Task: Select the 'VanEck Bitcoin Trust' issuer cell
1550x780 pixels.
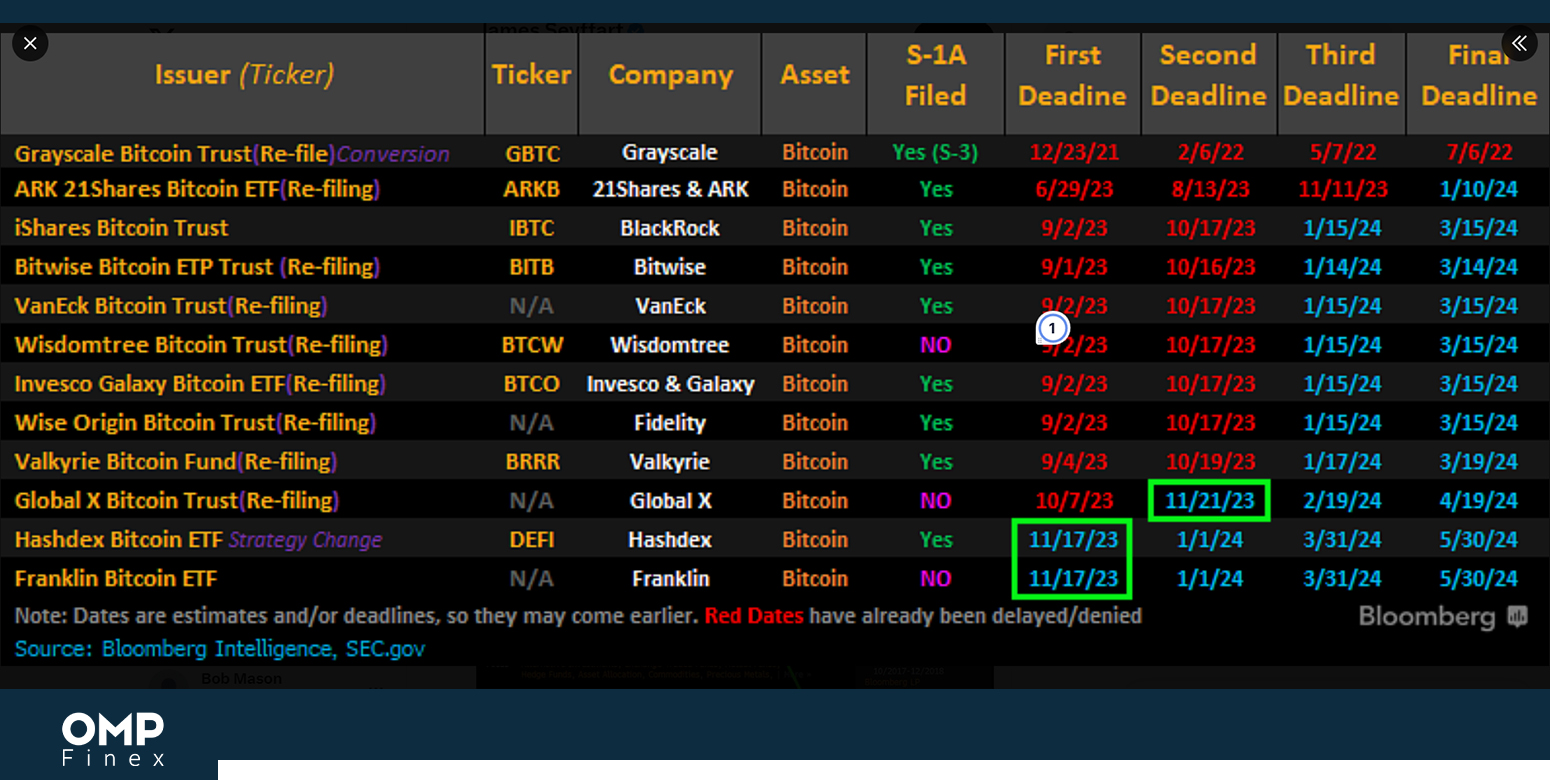Action: tap(171, 306)
